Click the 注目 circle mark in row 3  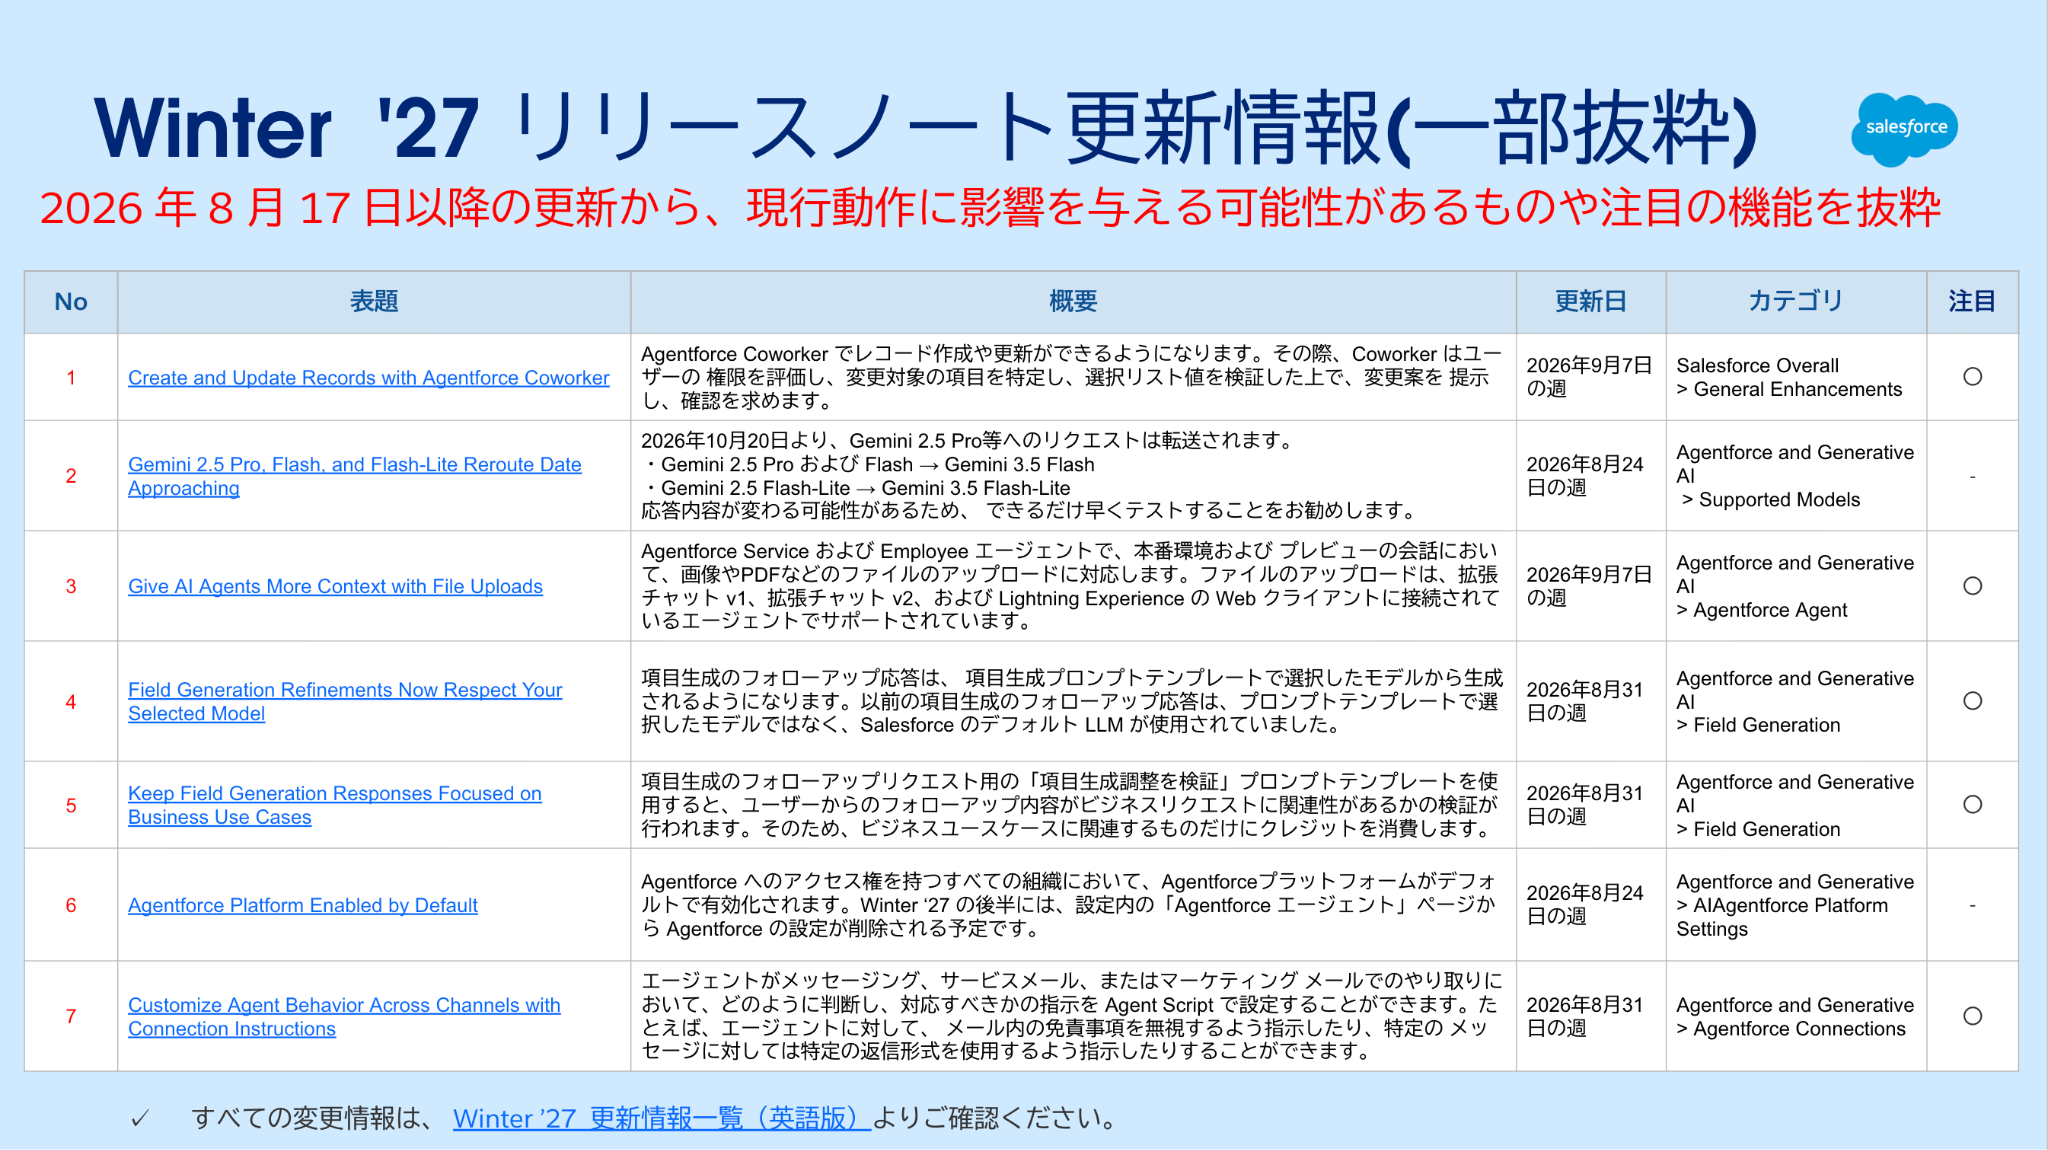1972,586
